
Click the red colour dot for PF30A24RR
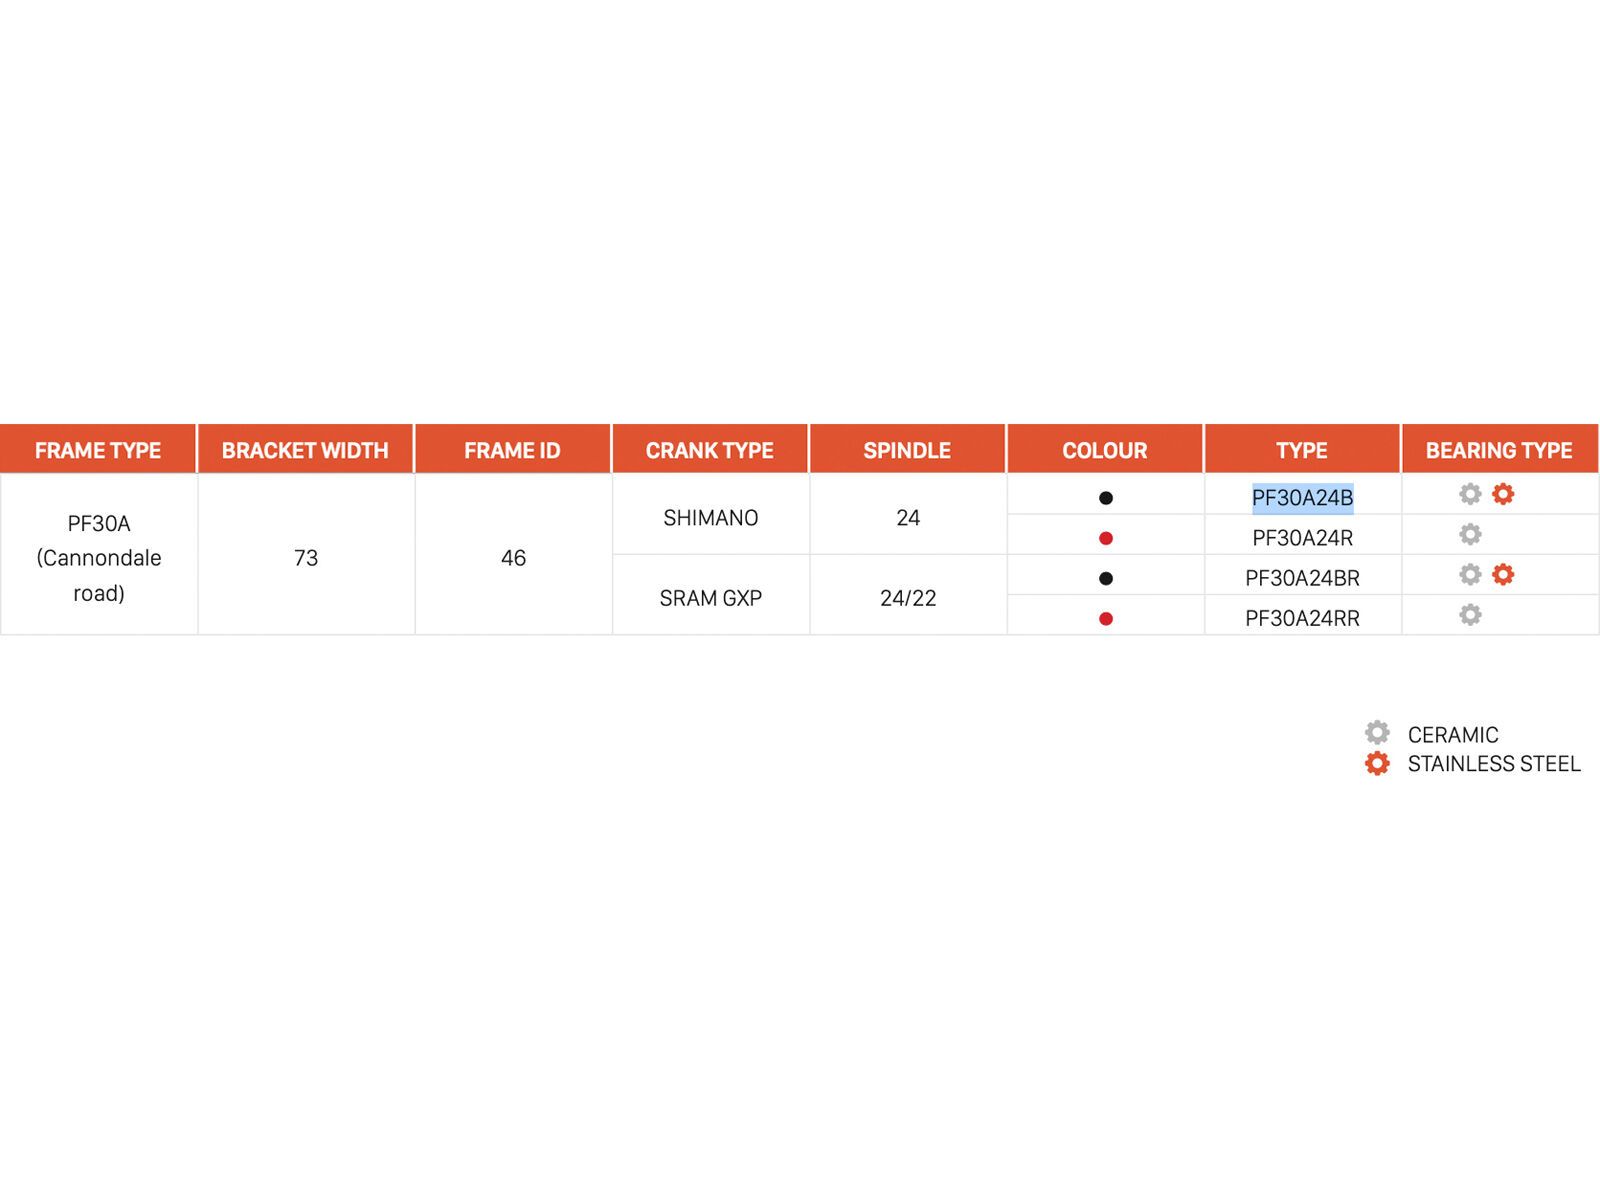point(1105,619)
